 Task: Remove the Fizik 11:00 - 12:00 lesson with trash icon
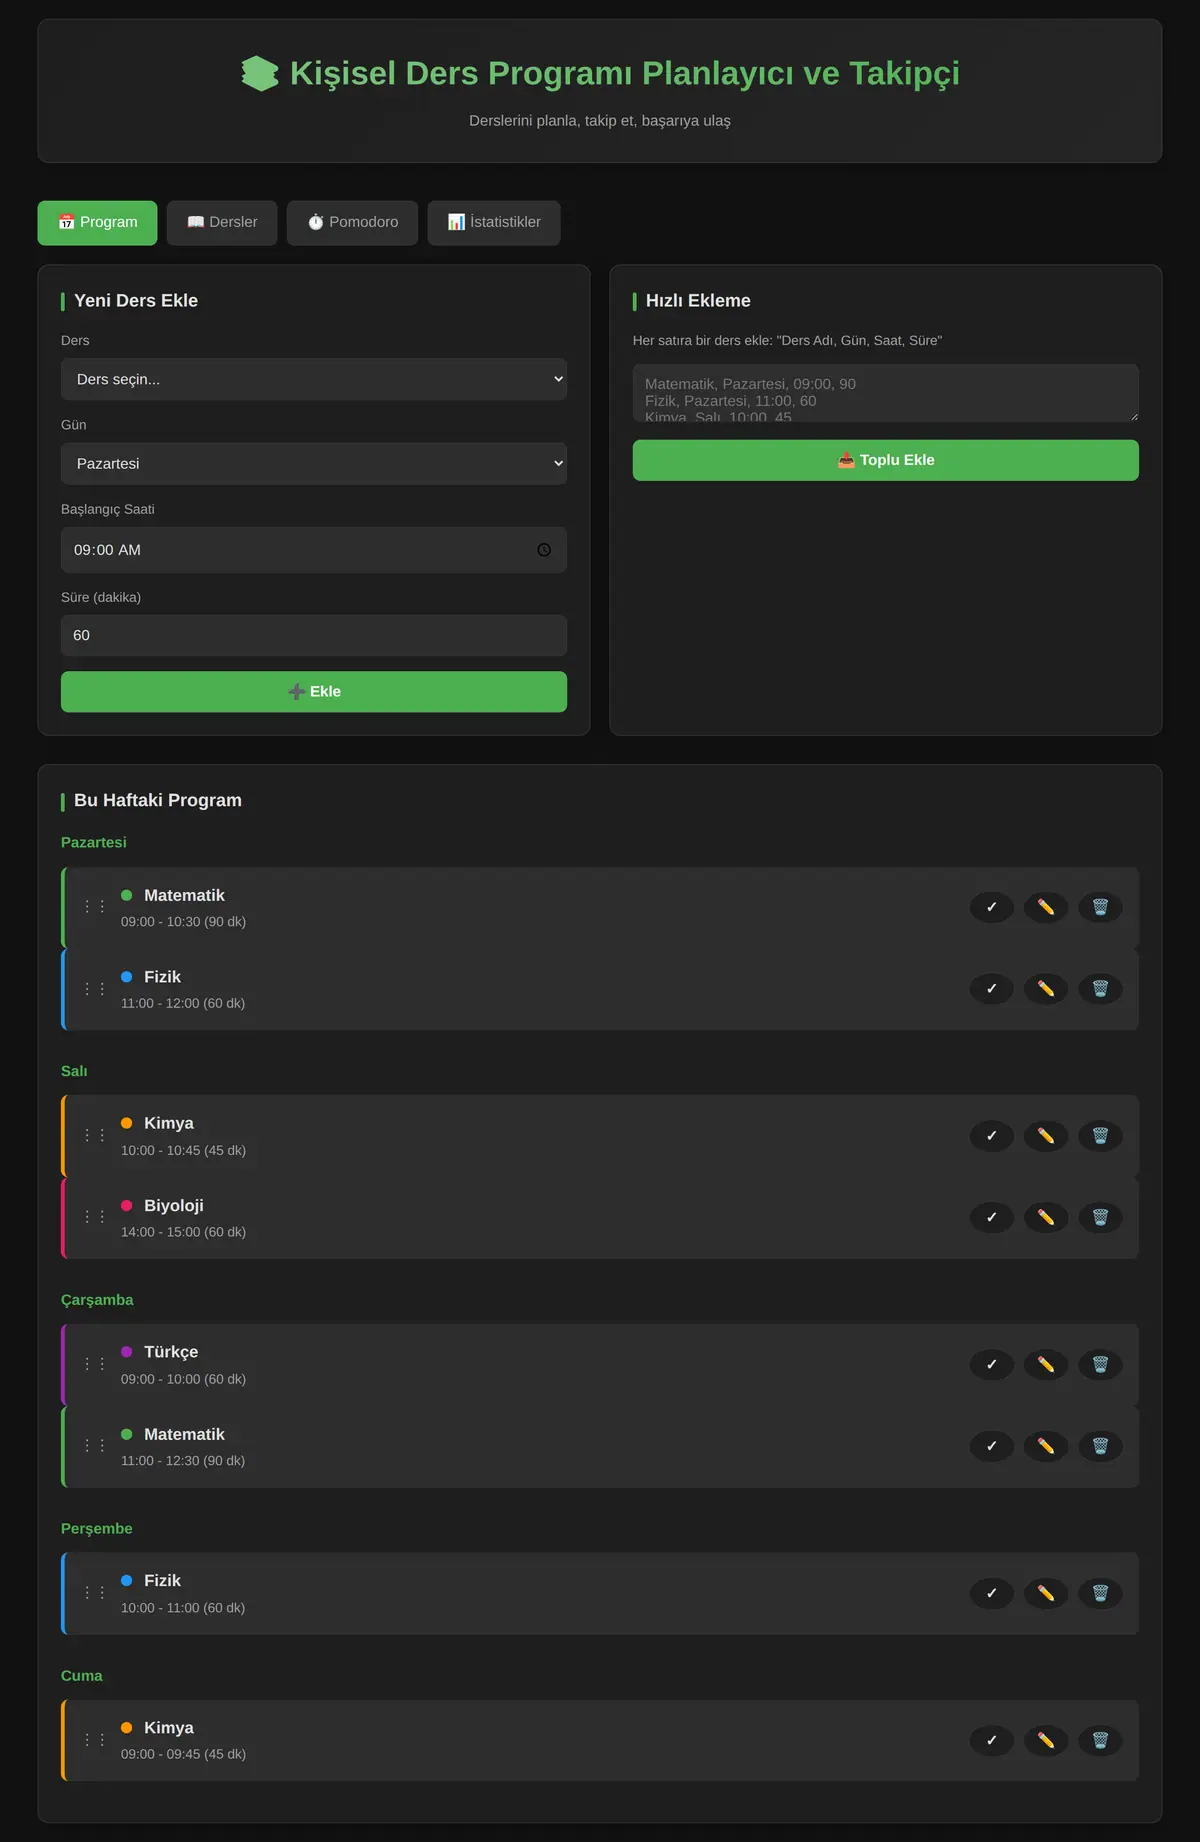(x=1100, y=989)
